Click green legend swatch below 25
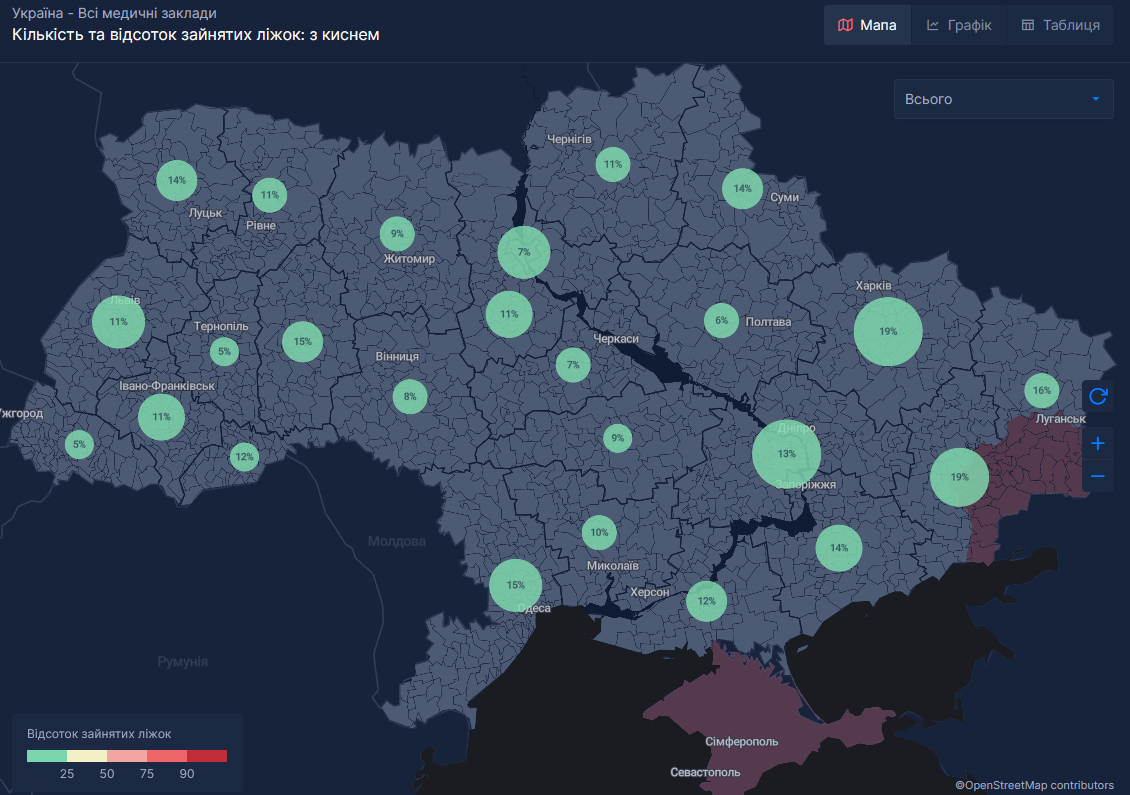The width and height of the screenshot is (1130, 795). [x=47, y=756]
